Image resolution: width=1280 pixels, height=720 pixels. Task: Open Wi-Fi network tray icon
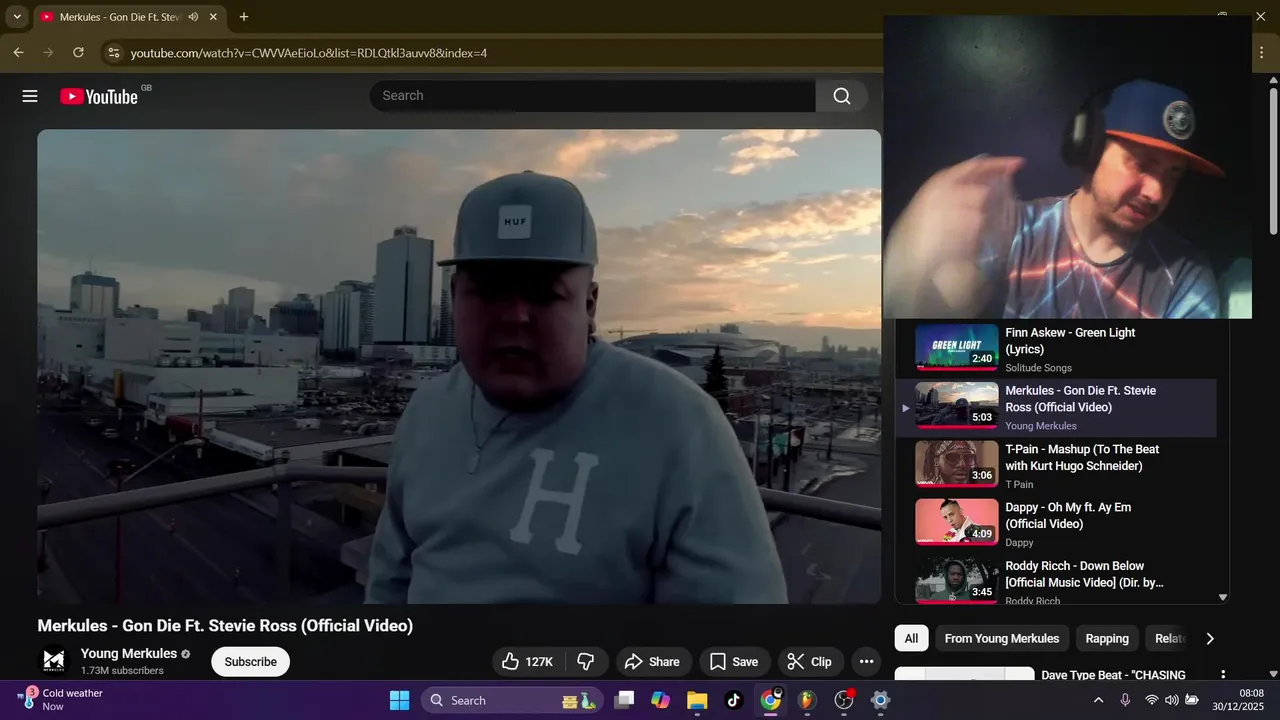pos(1152,700)
